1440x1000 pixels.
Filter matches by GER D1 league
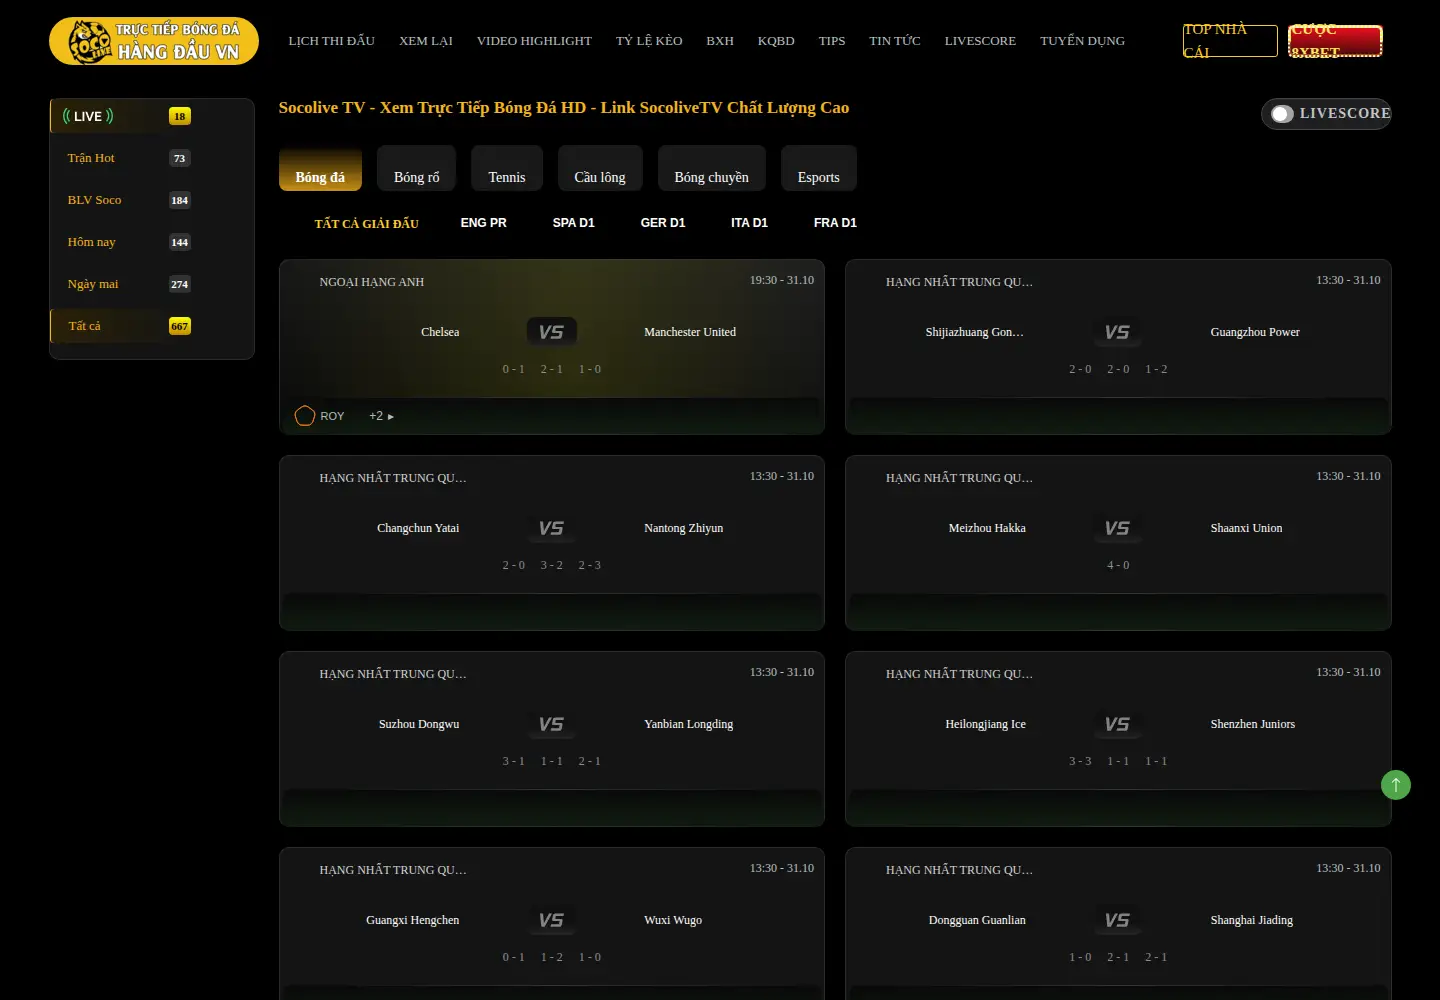pos(663,223)
